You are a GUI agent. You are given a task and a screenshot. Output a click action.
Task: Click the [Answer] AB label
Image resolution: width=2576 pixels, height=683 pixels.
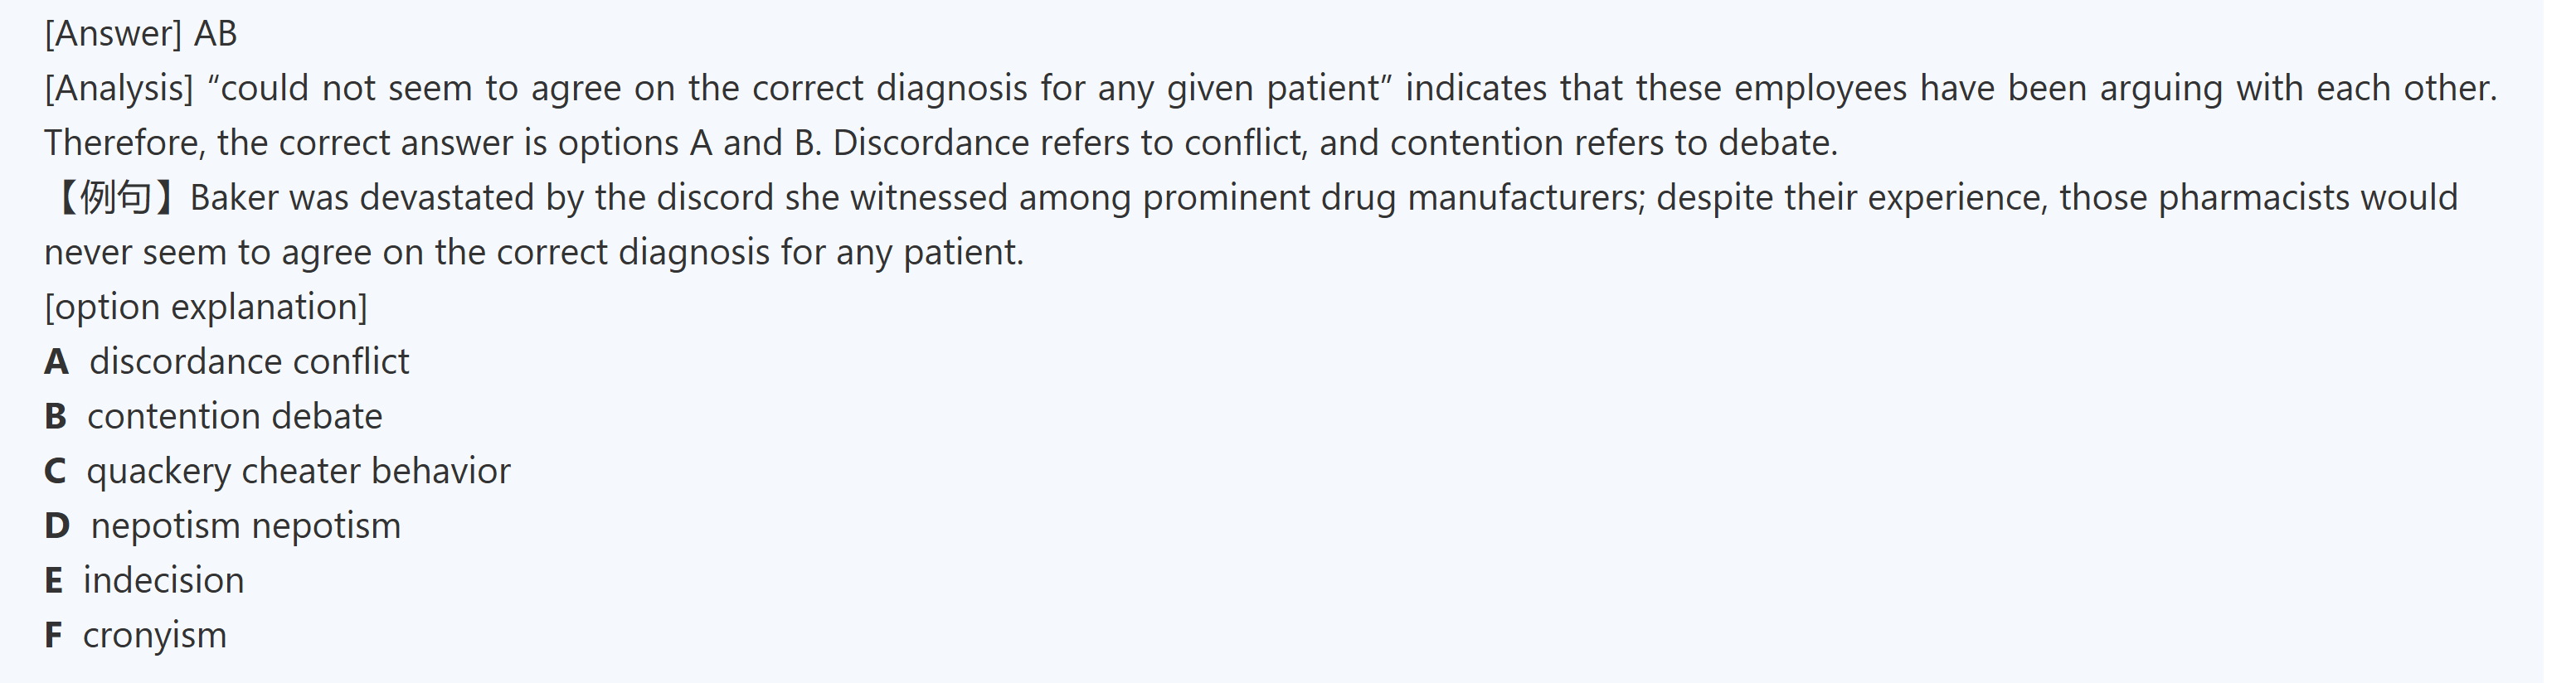pyautogui.click(x=140, y=34)
